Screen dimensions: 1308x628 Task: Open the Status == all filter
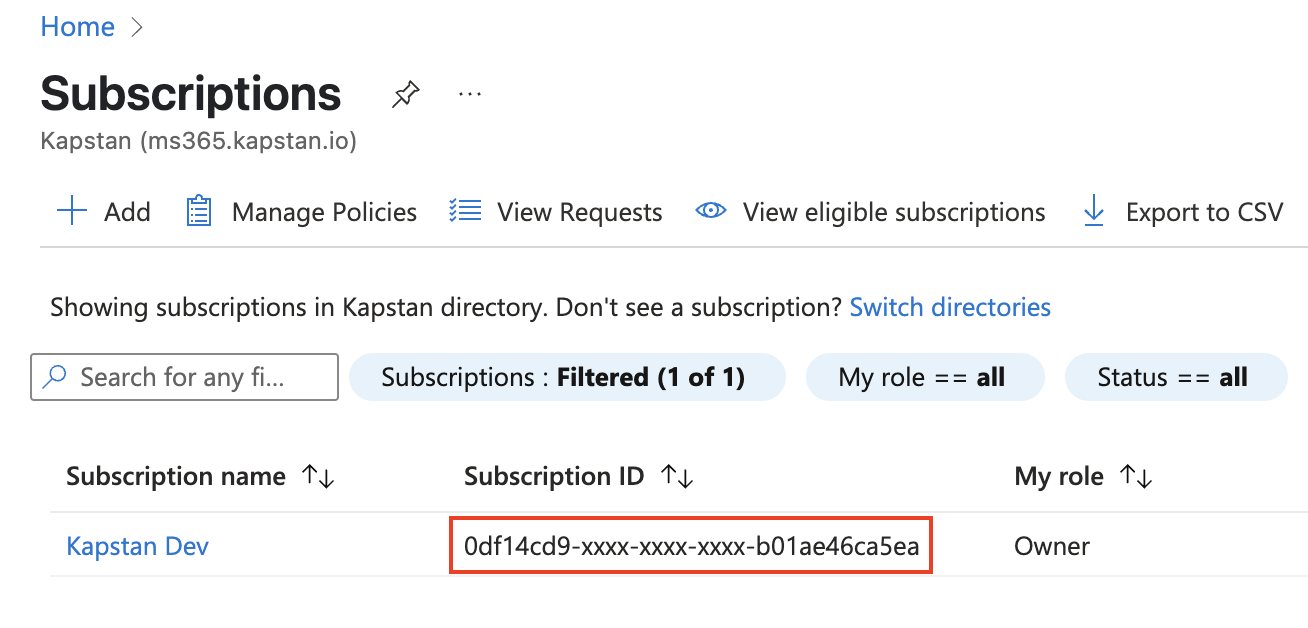click(x=1176, y=377)
